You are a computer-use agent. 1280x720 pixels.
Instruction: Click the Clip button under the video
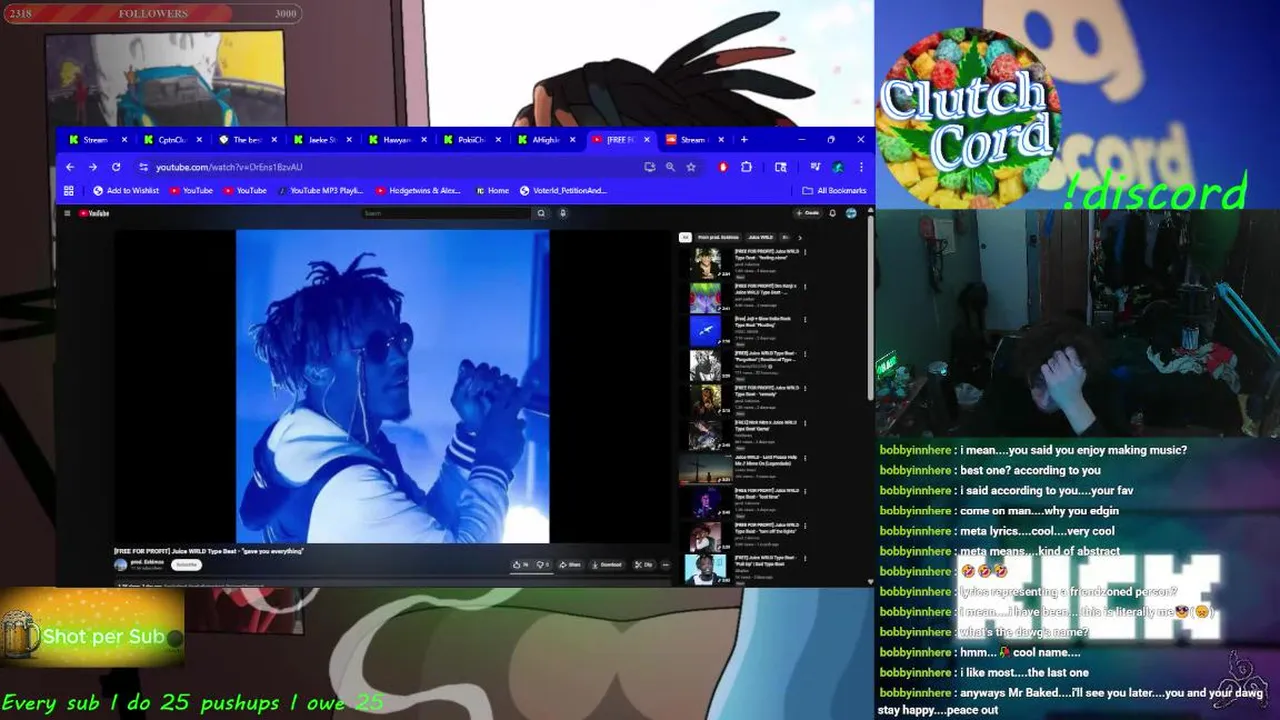[x=644, y=565]
